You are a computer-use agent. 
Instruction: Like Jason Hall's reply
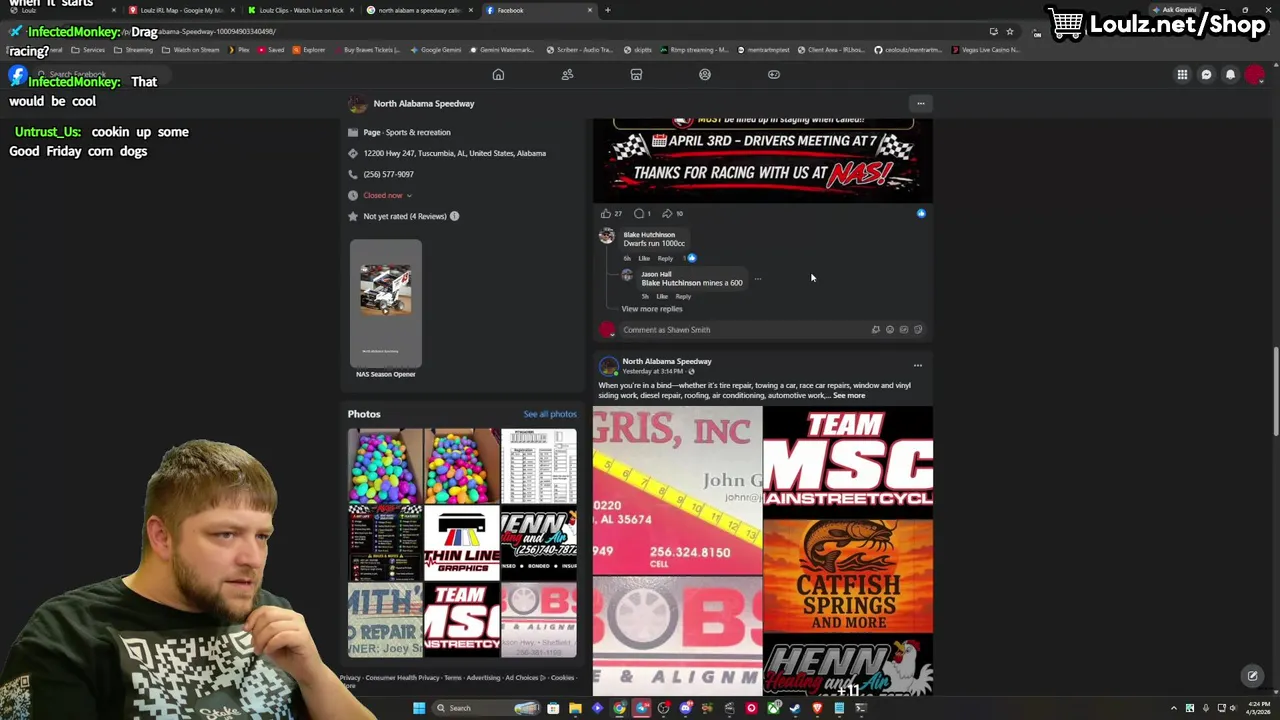[661, 296]
